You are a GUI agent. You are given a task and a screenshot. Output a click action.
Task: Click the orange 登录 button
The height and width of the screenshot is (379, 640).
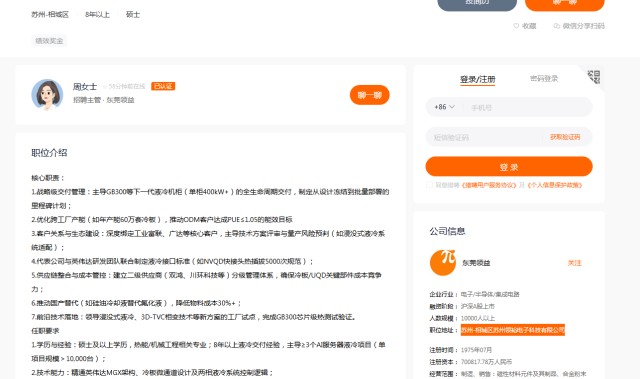[x=509, y=166]
